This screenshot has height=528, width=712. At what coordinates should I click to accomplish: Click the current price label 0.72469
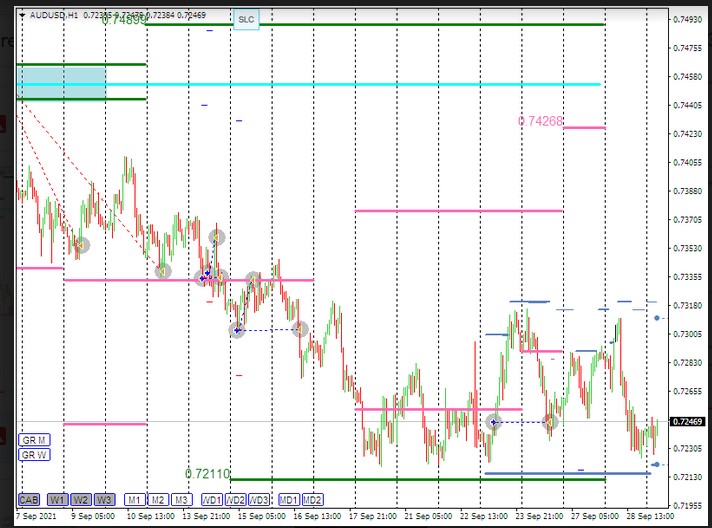[685, 422]
